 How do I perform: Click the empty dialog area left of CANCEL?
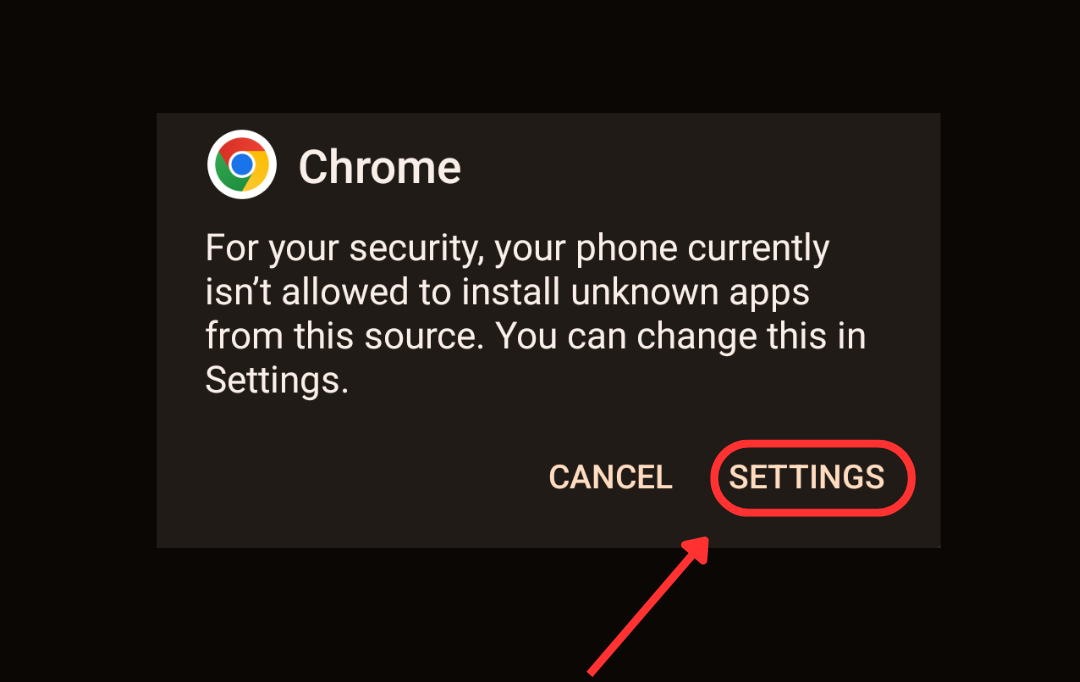(351, 477)
